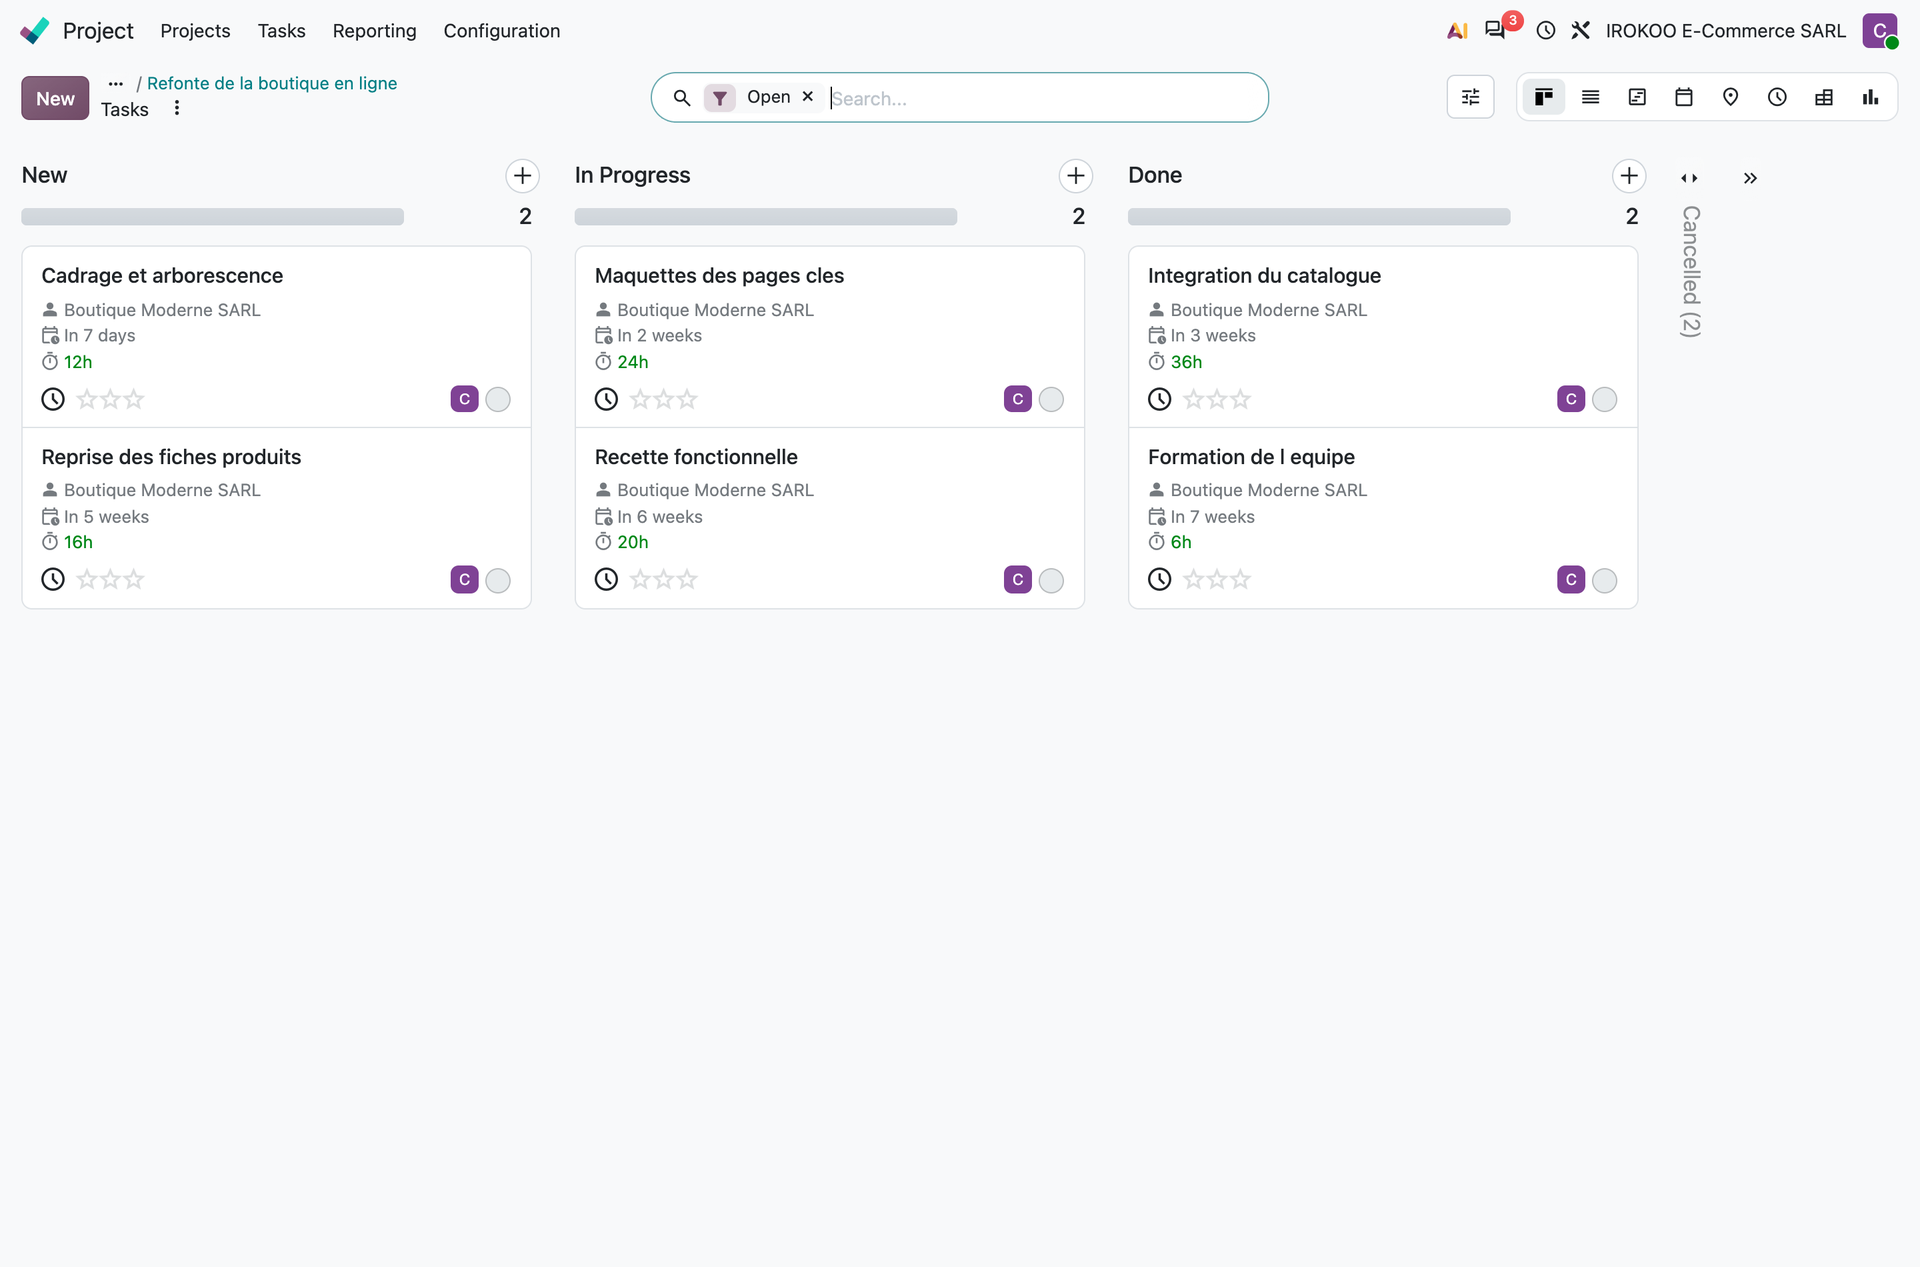Switch to List view
Image resolution: width=1920 pixels, height=1267 pixels.
click(1590, 97)
